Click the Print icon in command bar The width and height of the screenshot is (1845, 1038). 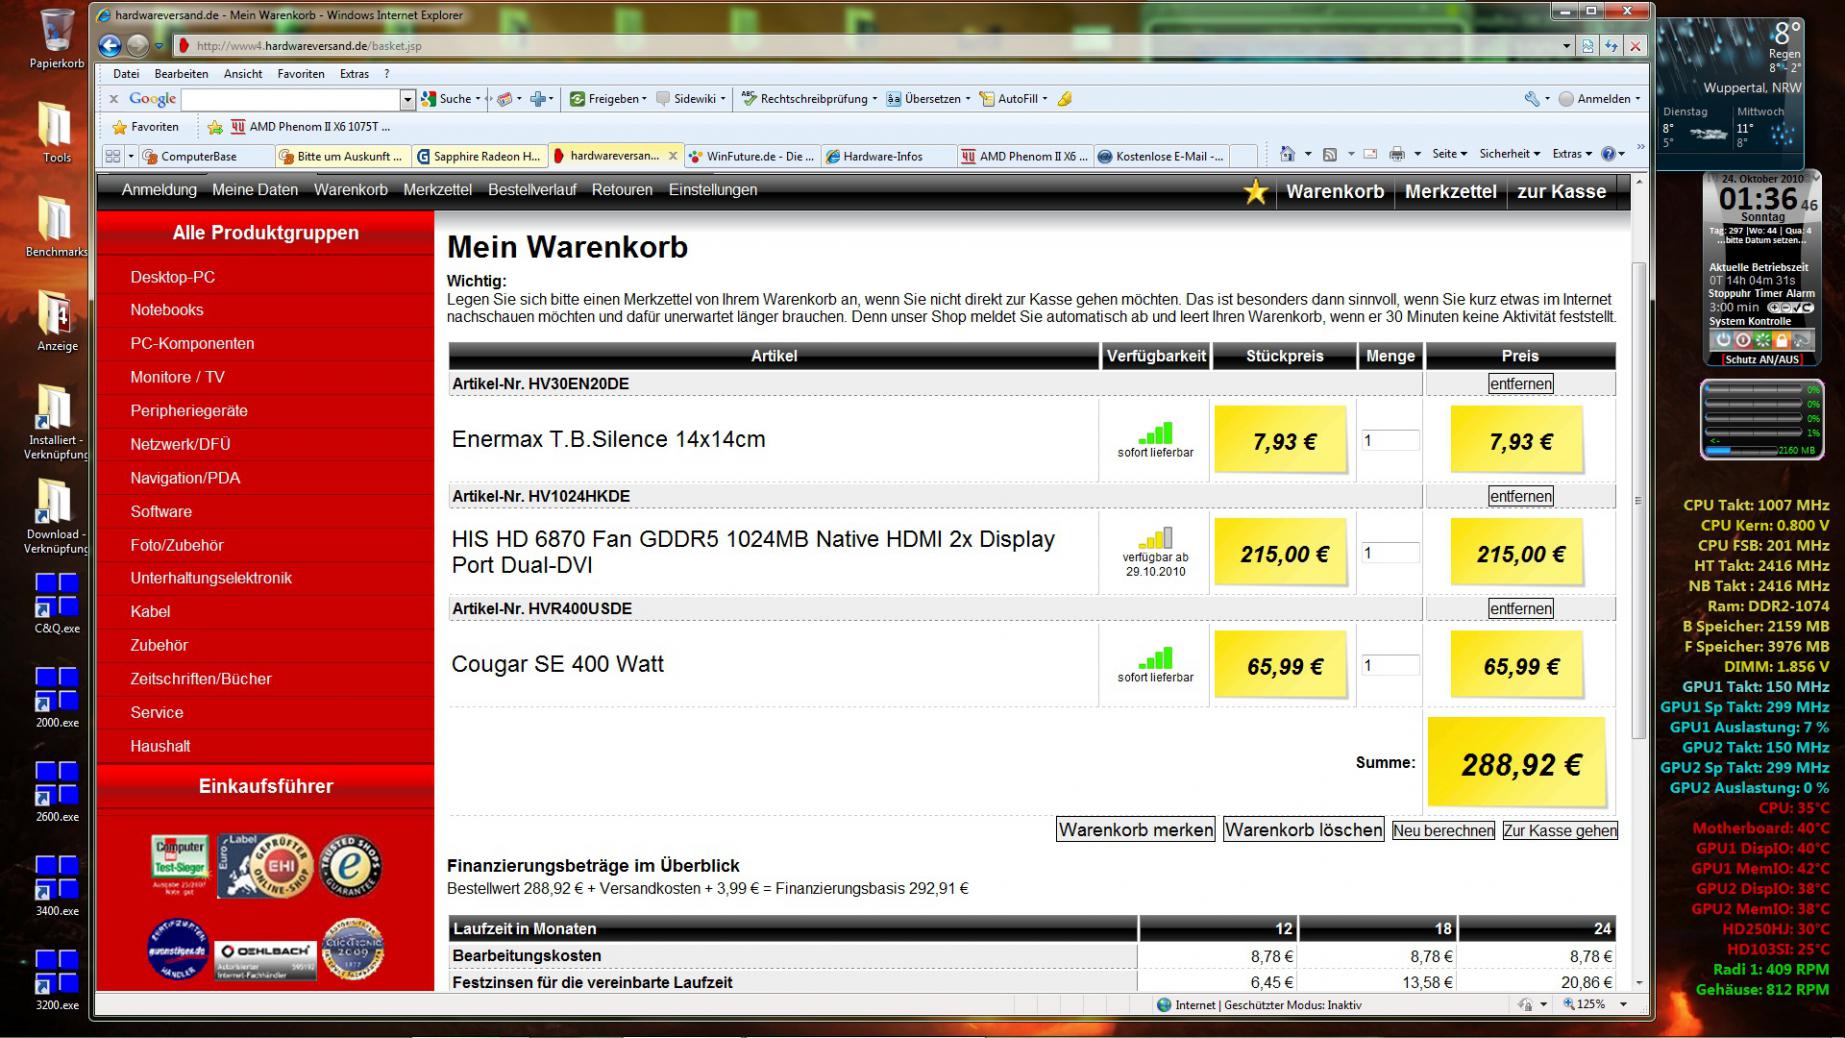(1397, 154)
